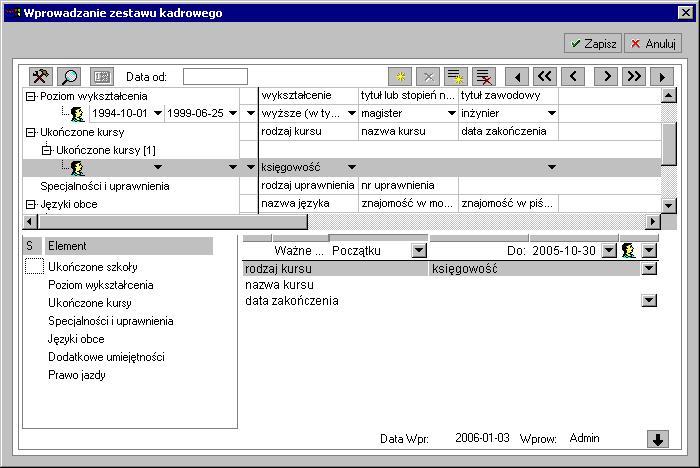Select Ukończone kursy in the Element list
The height and width of the screenshot is (468, 700).
tap(90, 303)
